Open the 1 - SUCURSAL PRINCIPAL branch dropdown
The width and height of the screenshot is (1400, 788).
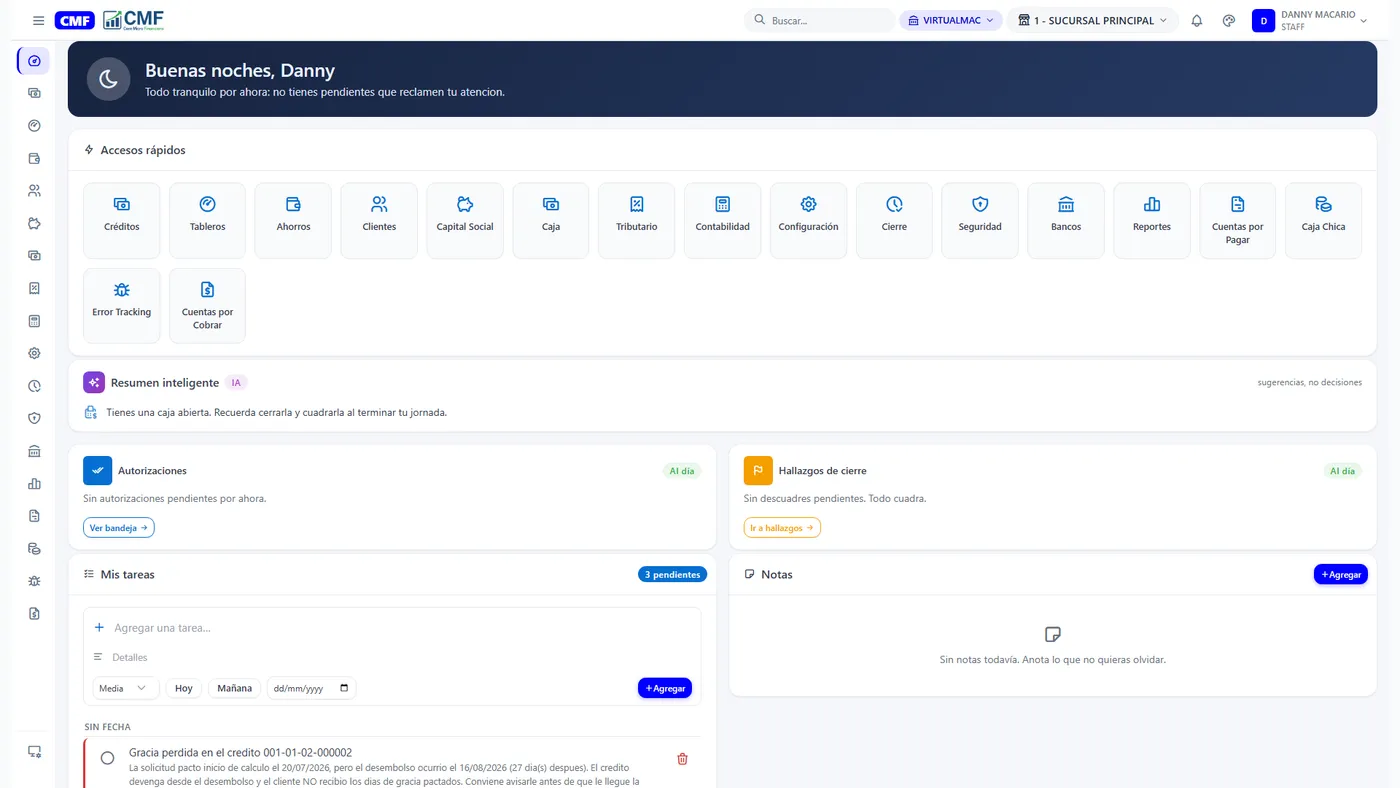pyautogui.click(x=1092, y=20)
